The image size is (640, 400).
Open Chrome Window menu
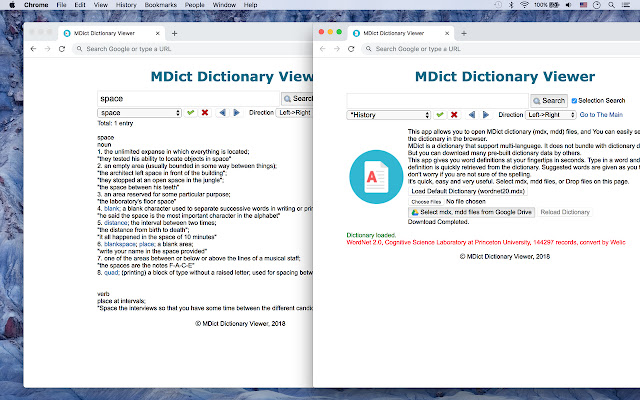point(224,5)
